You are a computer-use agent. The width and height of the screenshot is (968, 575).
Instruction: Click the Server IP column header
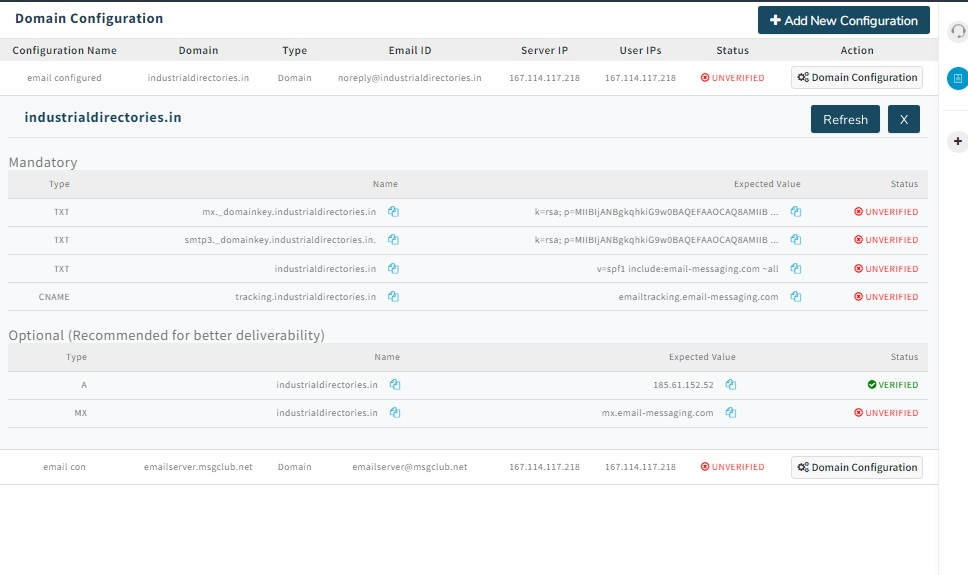point(544,51)
